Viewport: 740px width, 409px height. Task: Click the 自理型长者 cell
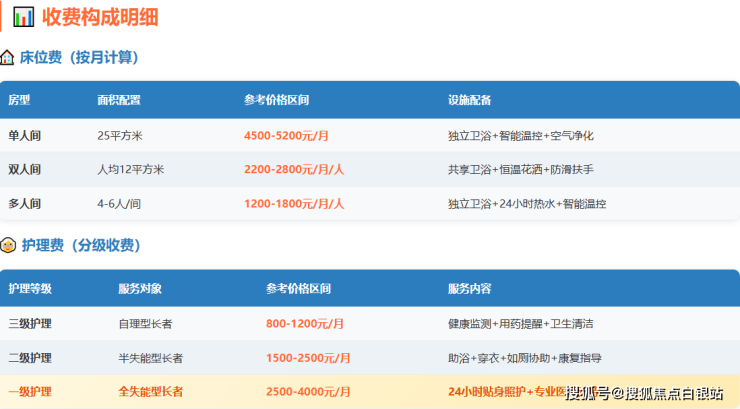point(145,324)
